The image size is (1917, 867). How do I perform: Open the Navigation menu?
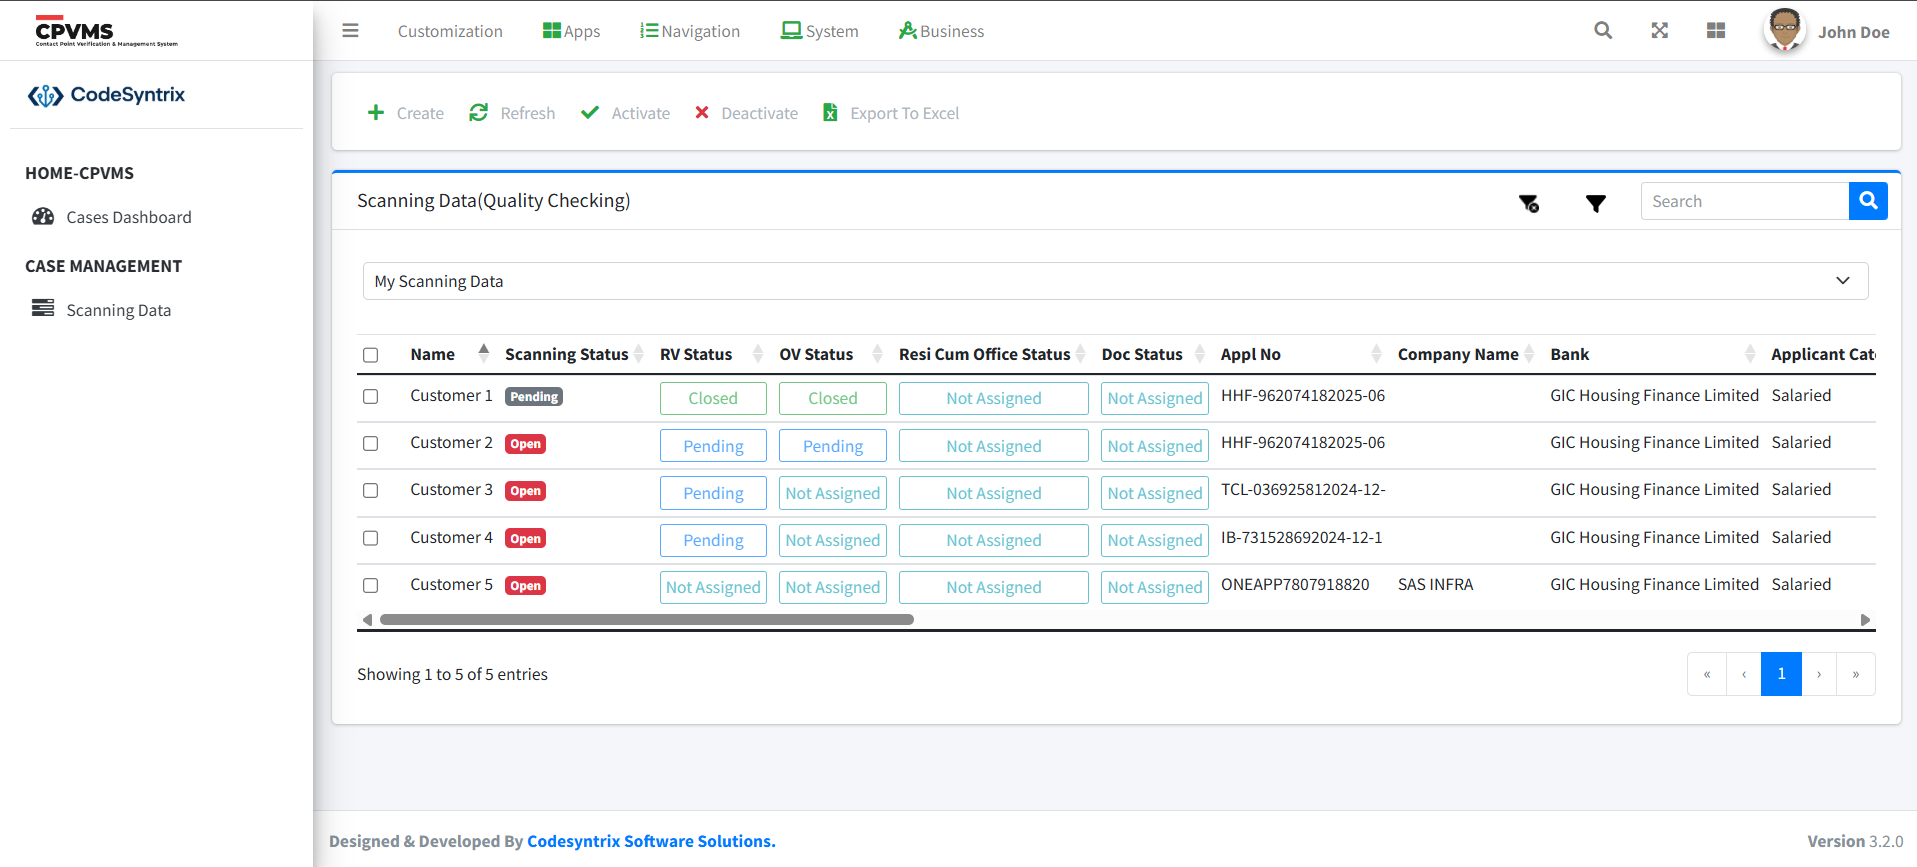point(690,31)
